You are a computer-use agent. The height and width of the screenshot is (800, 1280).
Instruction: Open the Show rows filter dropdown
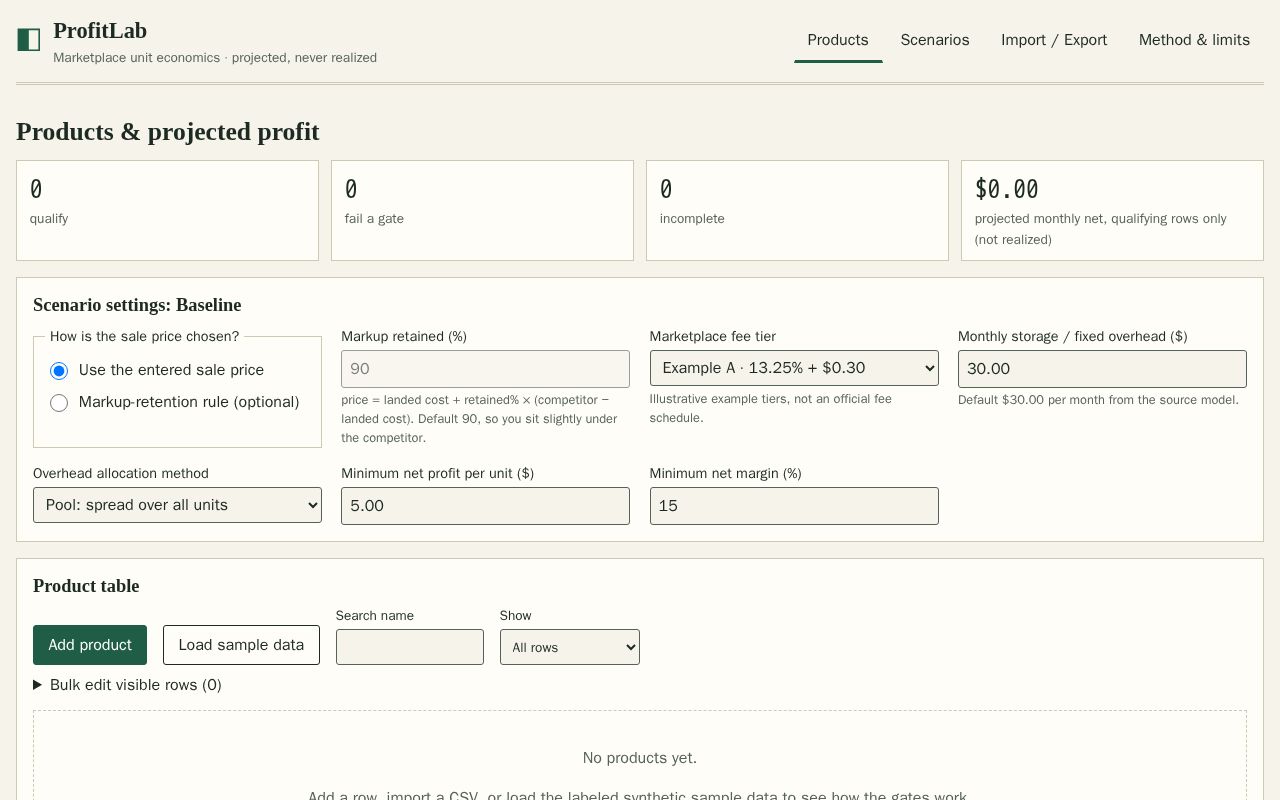pos(570,647)
